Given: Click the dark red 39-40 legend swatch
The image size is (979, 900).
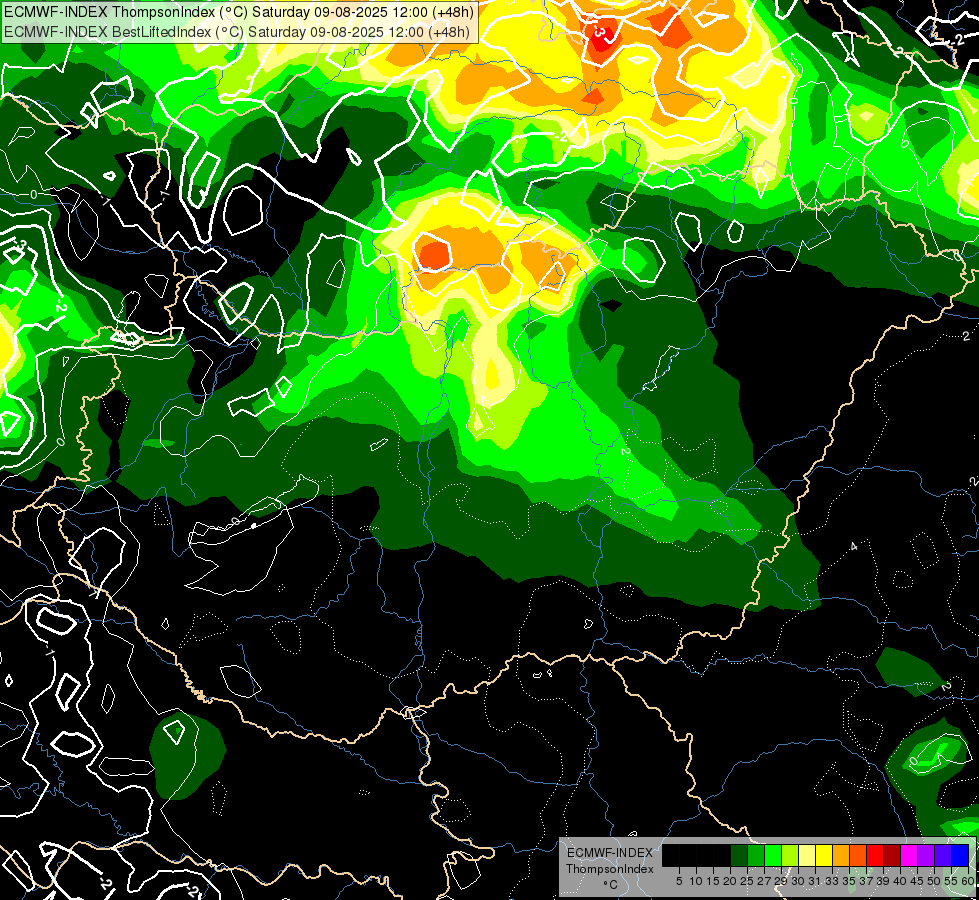Looking at the screenshot, I should coord(892,855).
